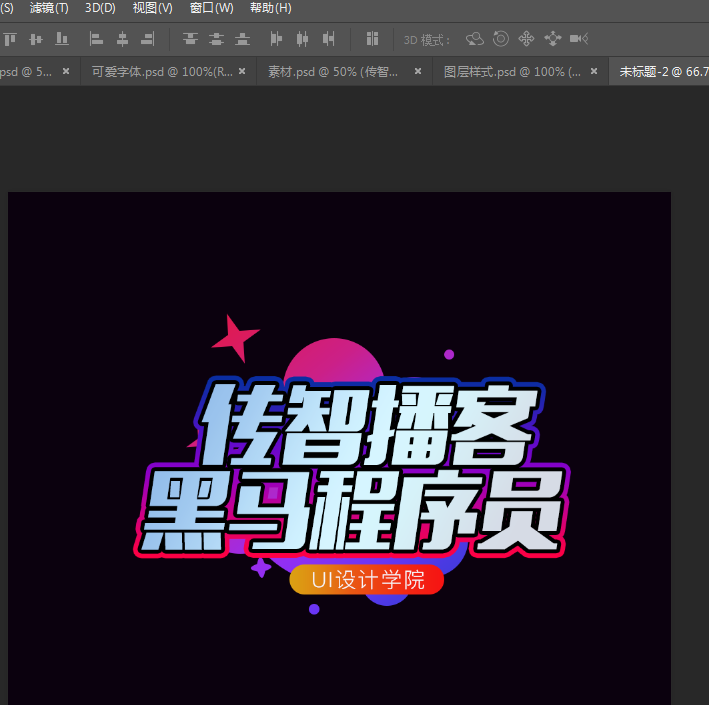The width and height of the screenshot is (709, 705).
Task: Select the 3D video camera zoom icon
Action: pos(578,39)
